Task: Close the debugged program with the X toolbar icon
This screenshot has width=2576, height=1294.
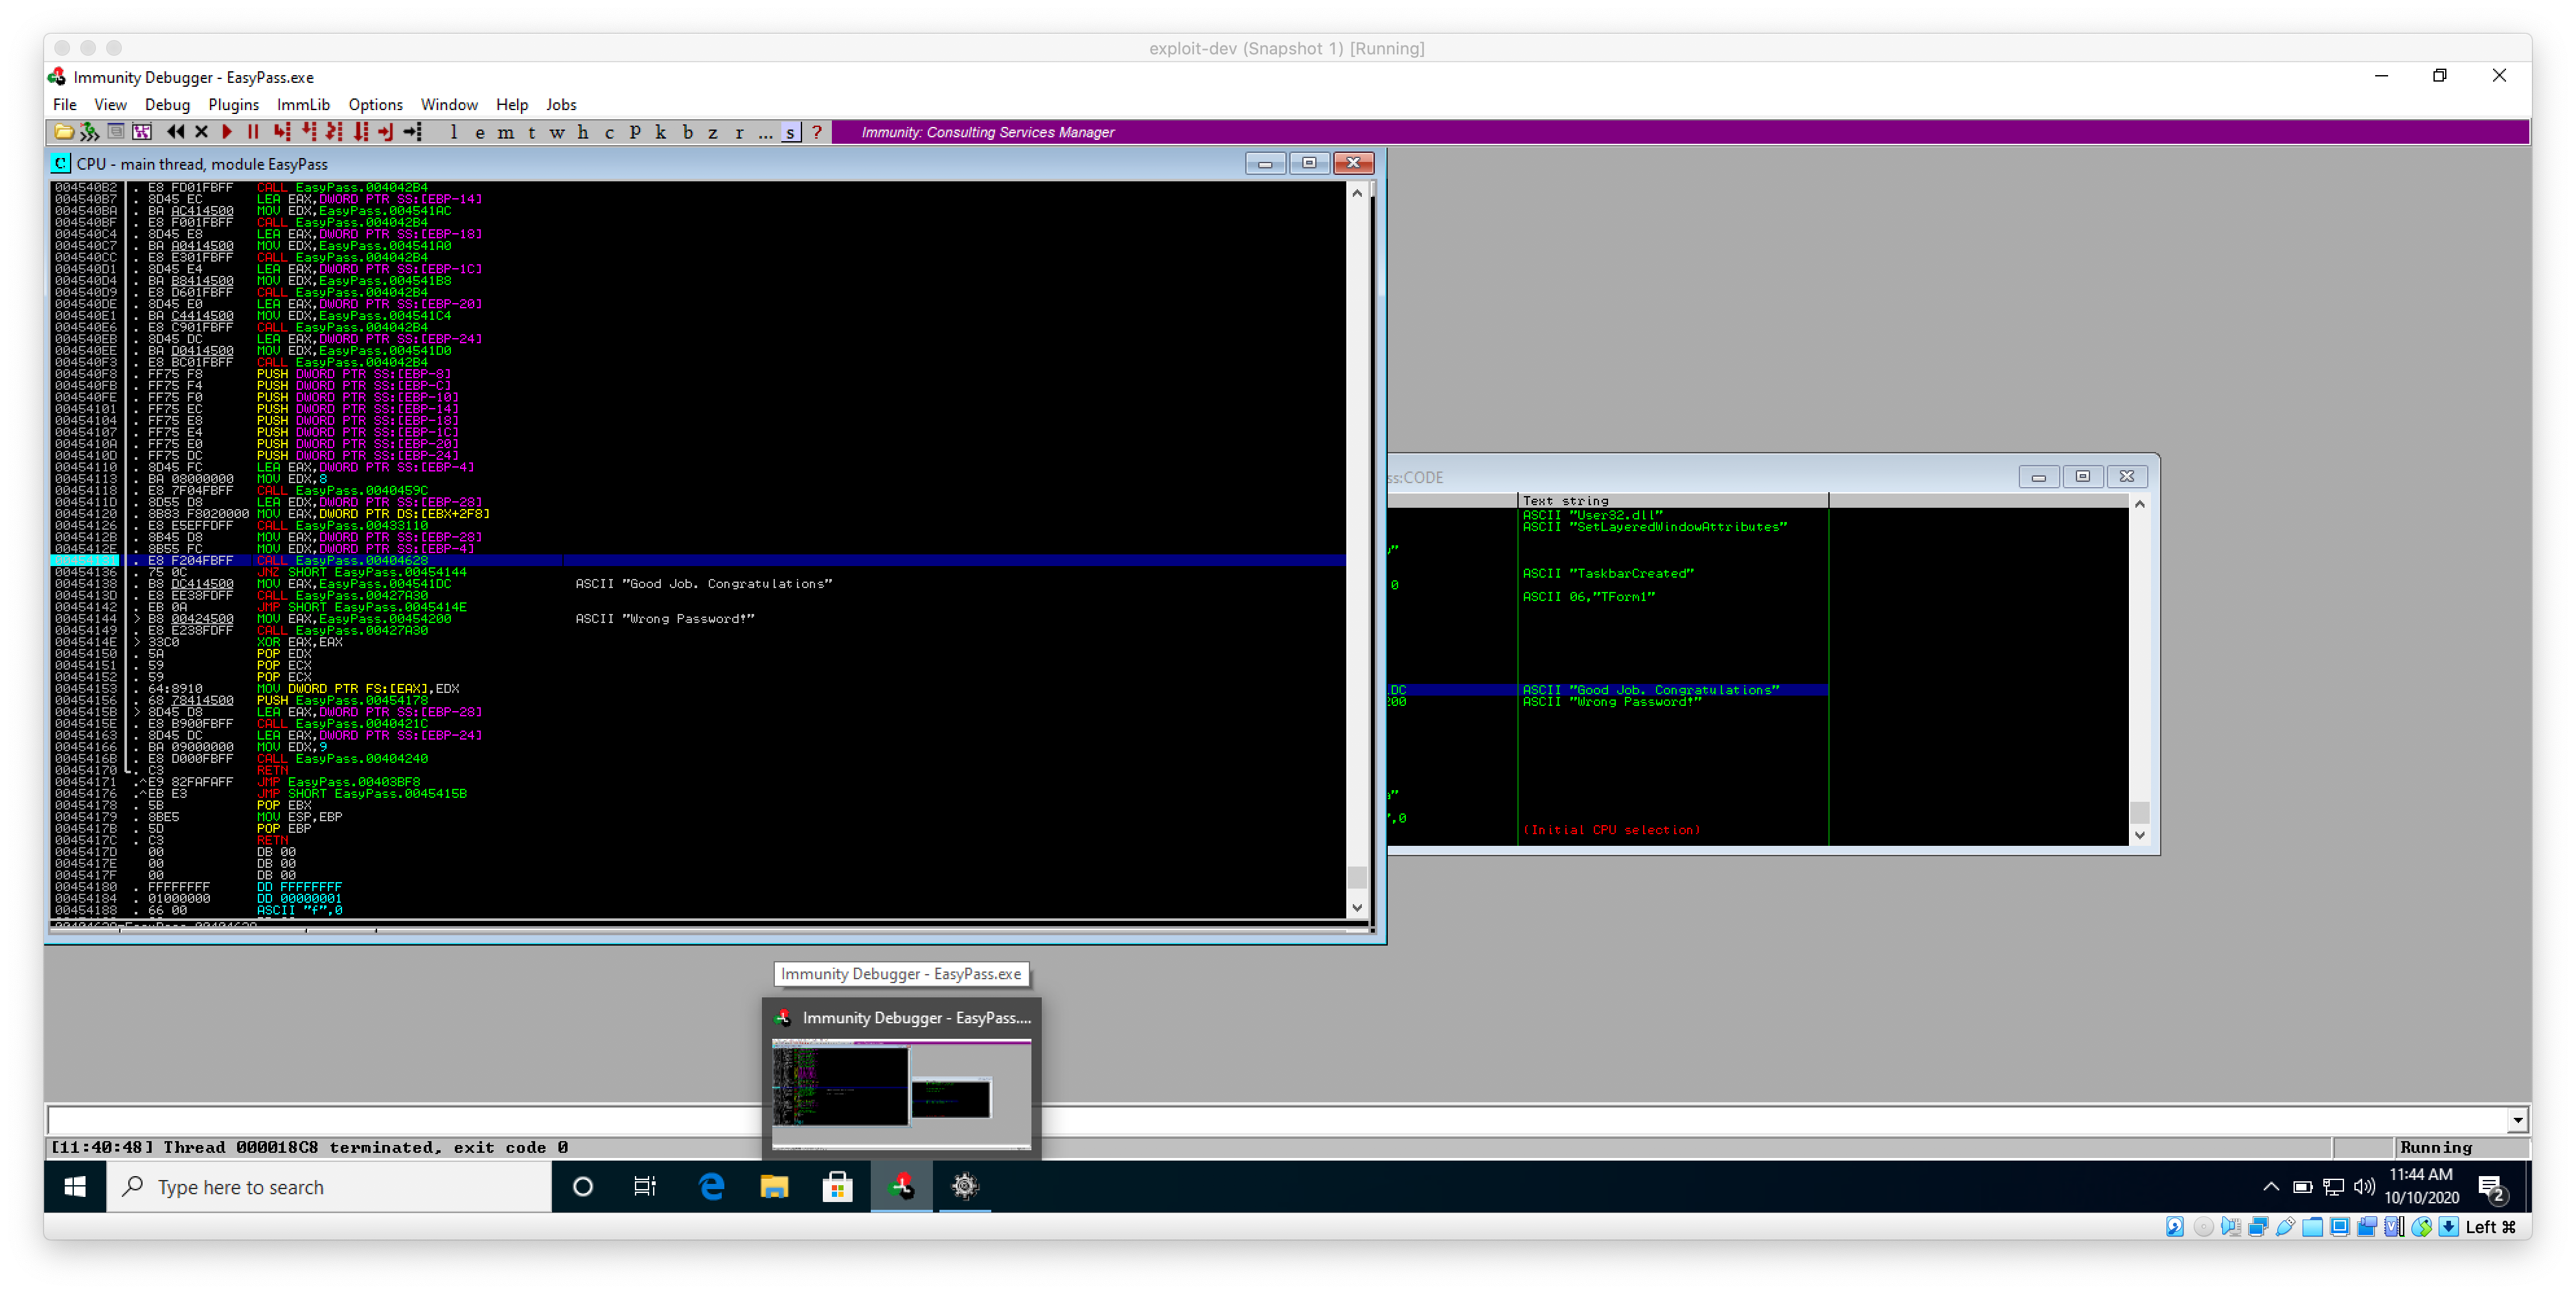Action: [x=201, y=132]
